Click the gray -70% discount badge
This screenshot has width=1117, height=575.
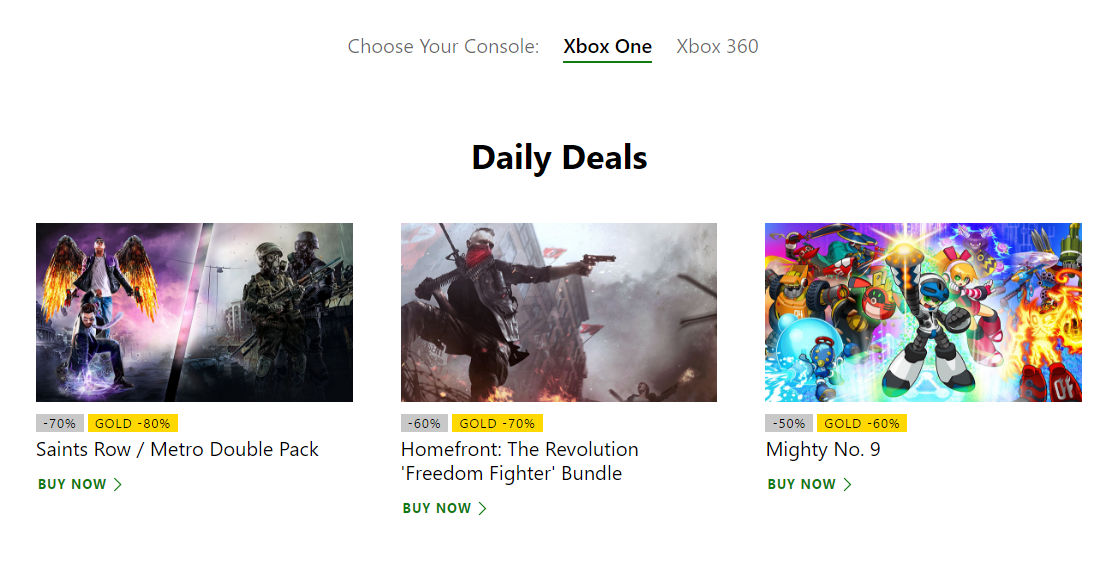[60, 423]
